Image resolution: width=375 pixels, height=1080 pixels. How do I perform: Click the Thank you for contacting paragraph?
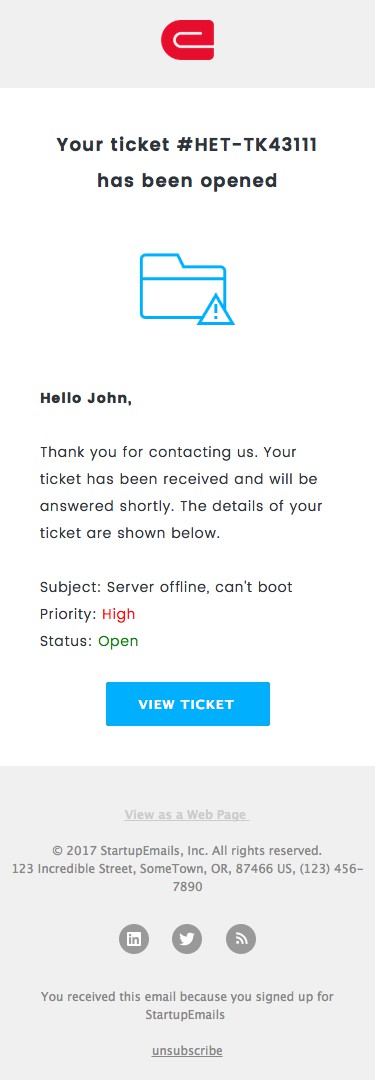[x=181, y=492]
